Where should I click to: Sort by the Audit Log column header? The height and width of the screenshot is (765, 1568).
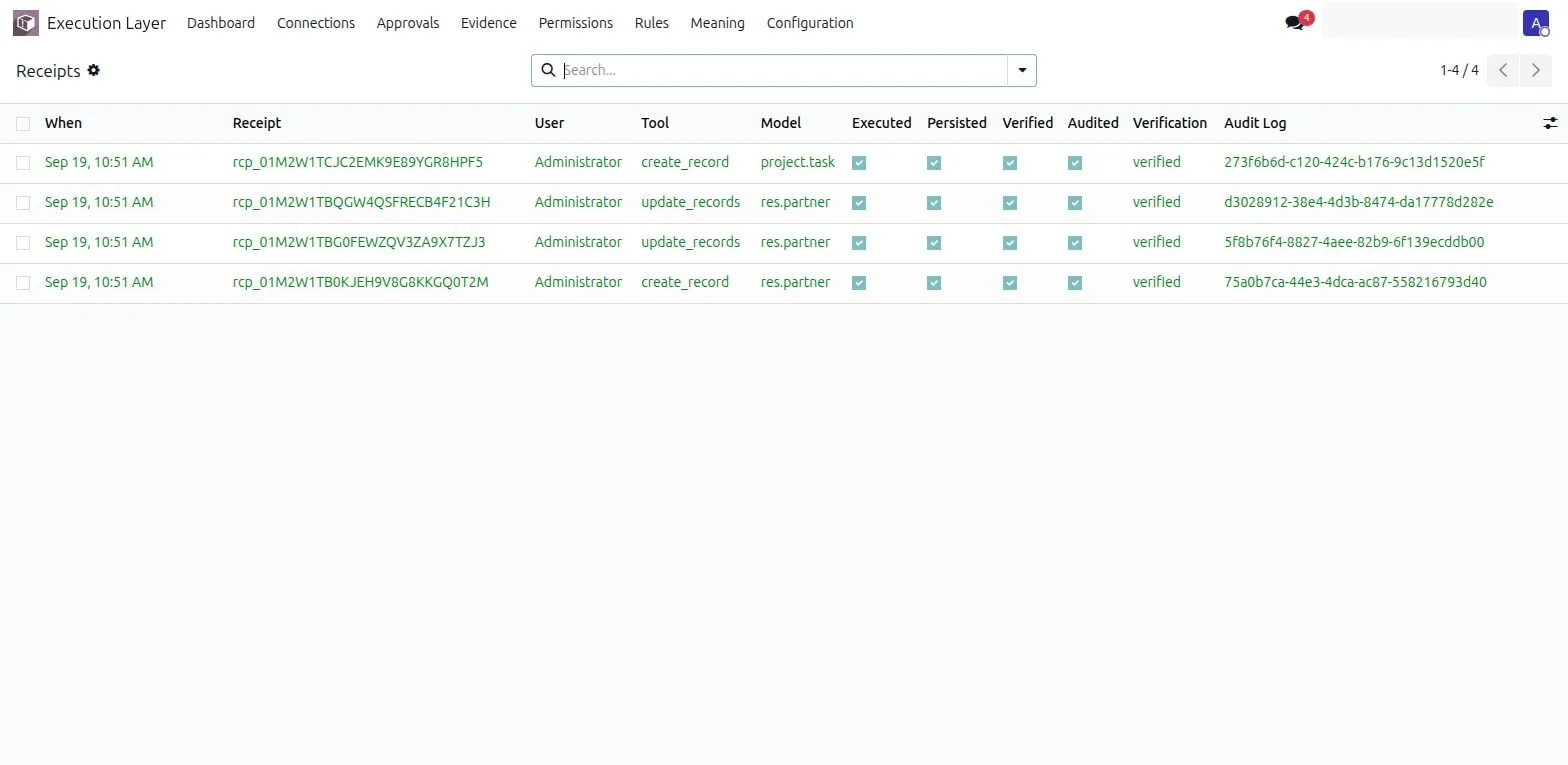[x=1255, y=123]
